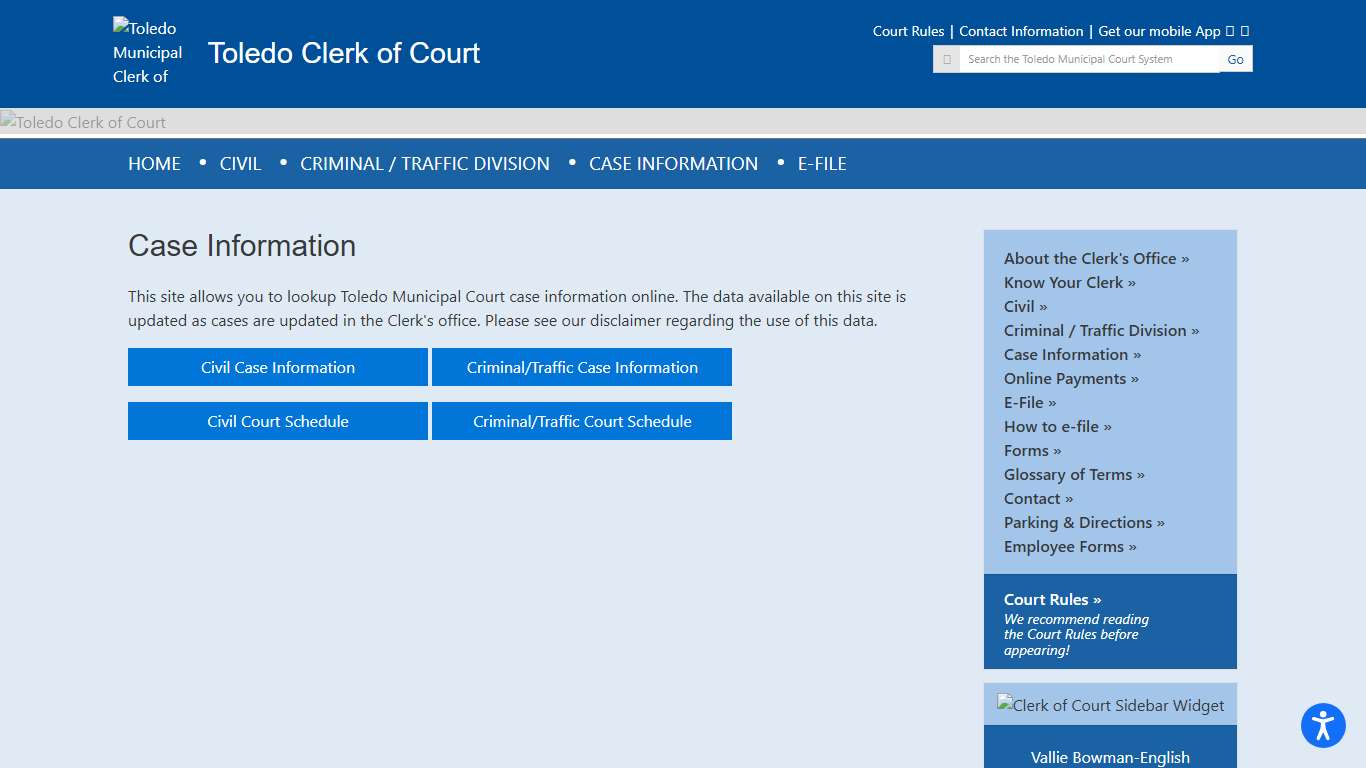The height and width of the screenshot is (768, 1366).
Task: Click the Clerk of Court Sidebar Widget image
Action: (1110, 704)
